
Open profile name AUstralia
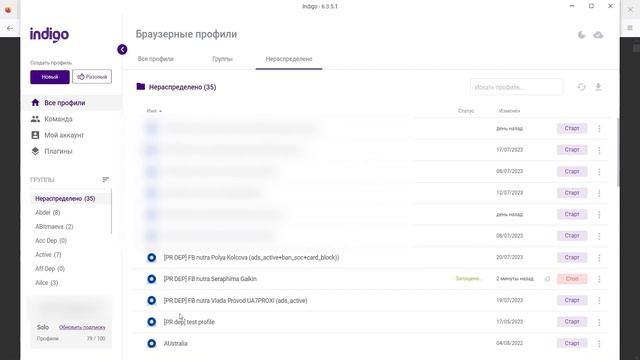coord(176,344)
